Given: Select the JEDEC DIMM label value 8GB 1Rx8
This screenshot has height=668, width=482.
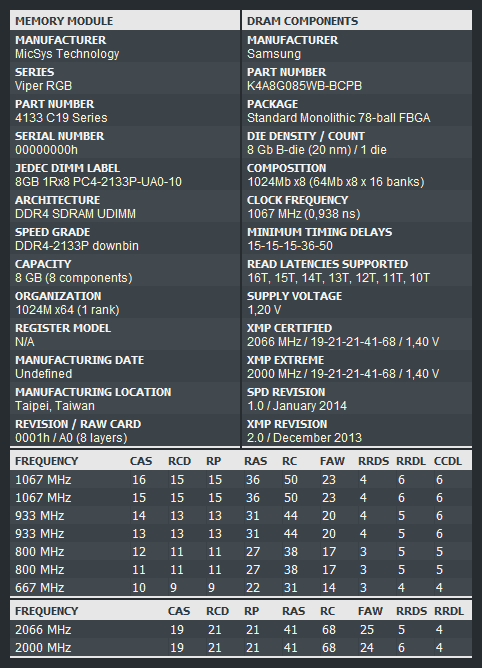Looking at the screenshot, I should 98,182.
